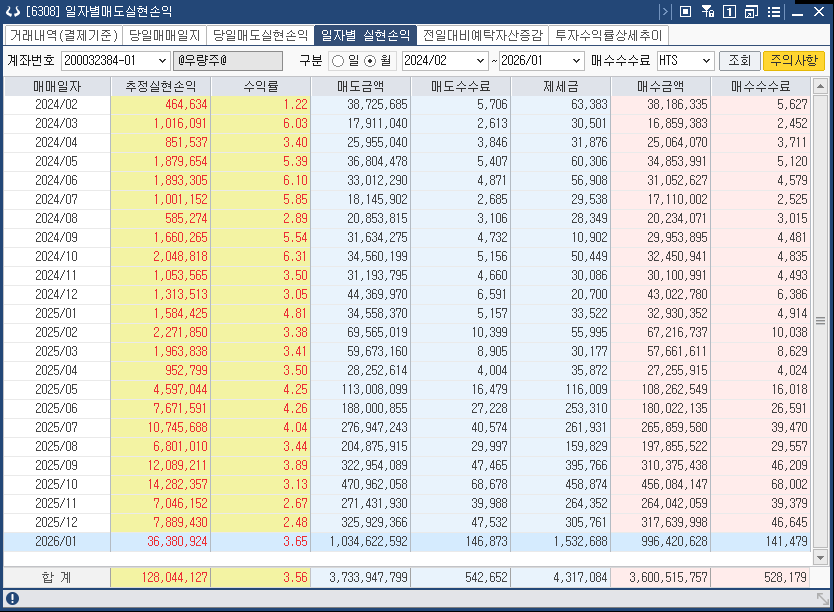This screenshot has height=612, width=834.
Task: Click the info exclamation icon in the status bar
Action: pos(10,601)
